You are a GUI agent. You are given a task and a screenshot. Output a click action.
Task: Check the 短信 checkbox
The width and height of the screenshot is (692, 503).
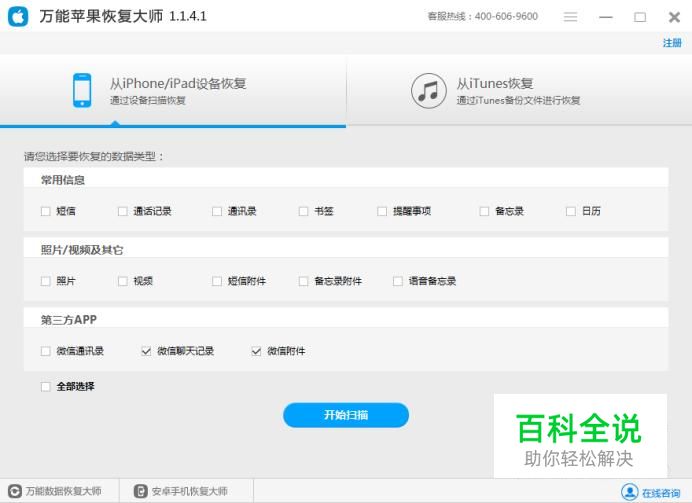[45, 211]
